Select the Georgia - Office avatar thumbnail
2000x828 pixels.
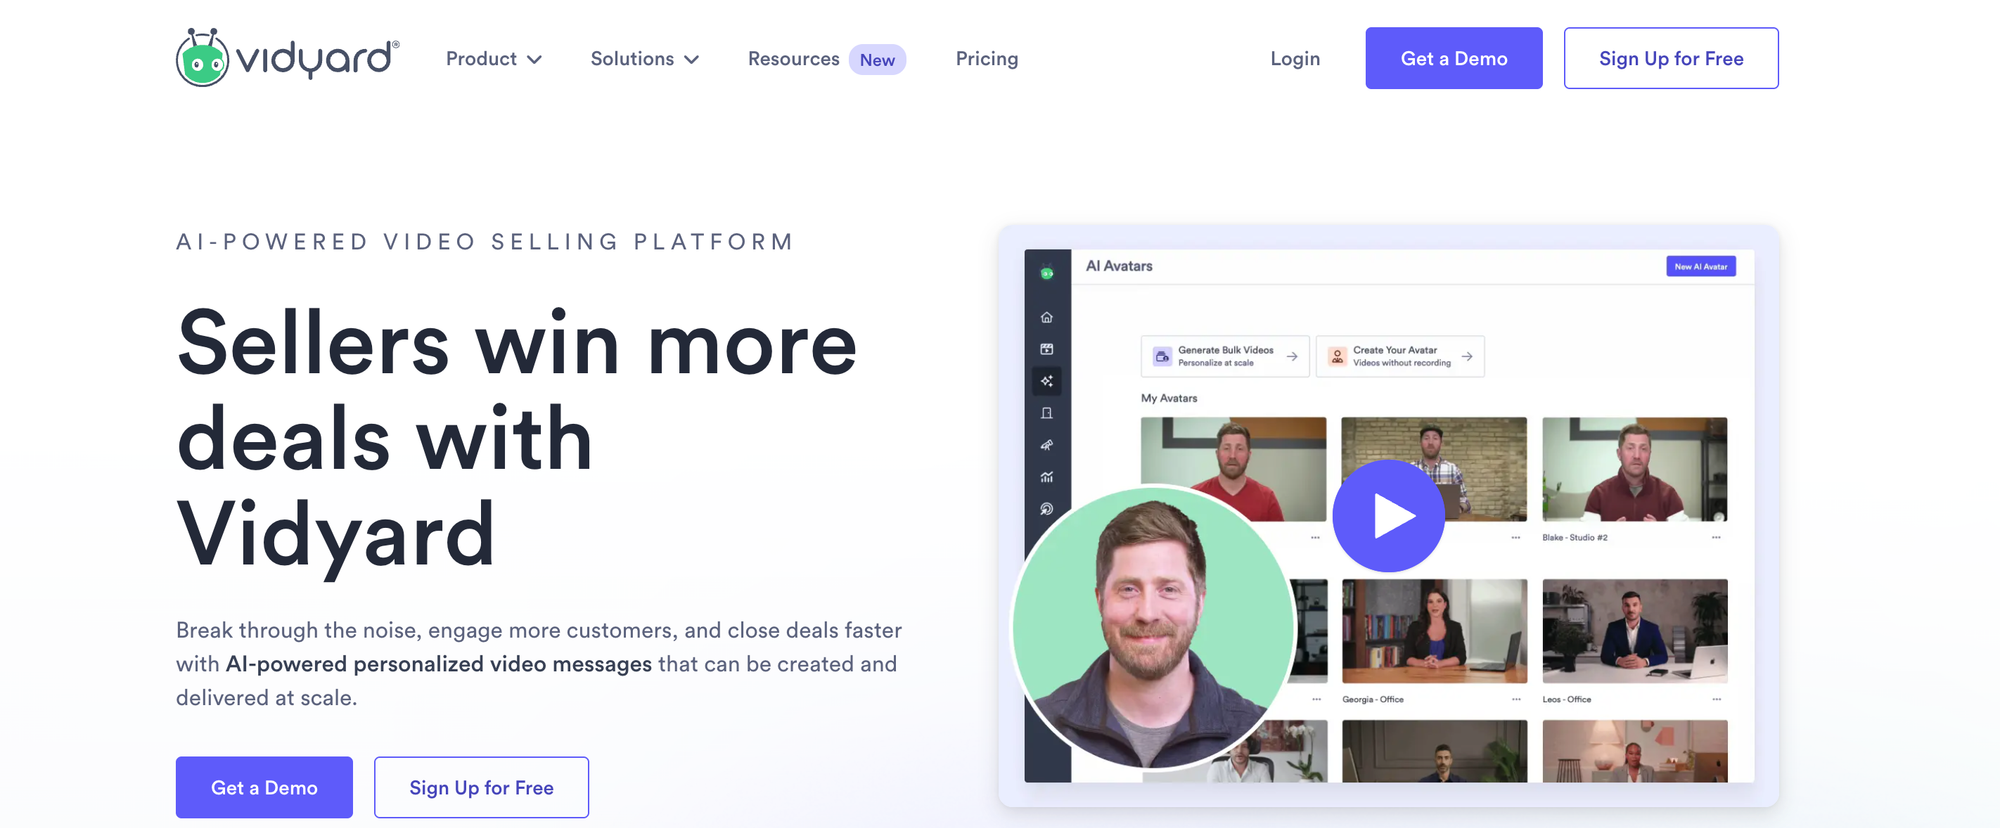(1435, 631)
